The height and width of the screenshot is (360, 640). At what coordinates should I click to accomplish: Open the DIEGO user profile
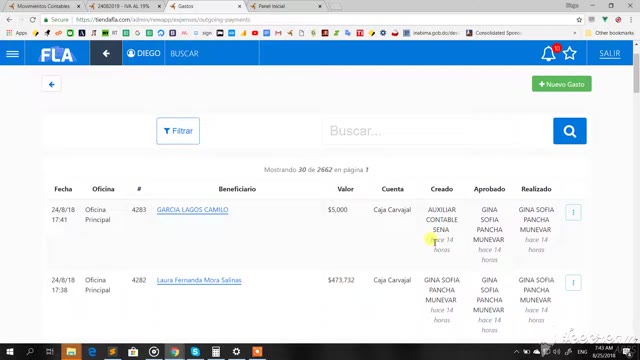143,53
